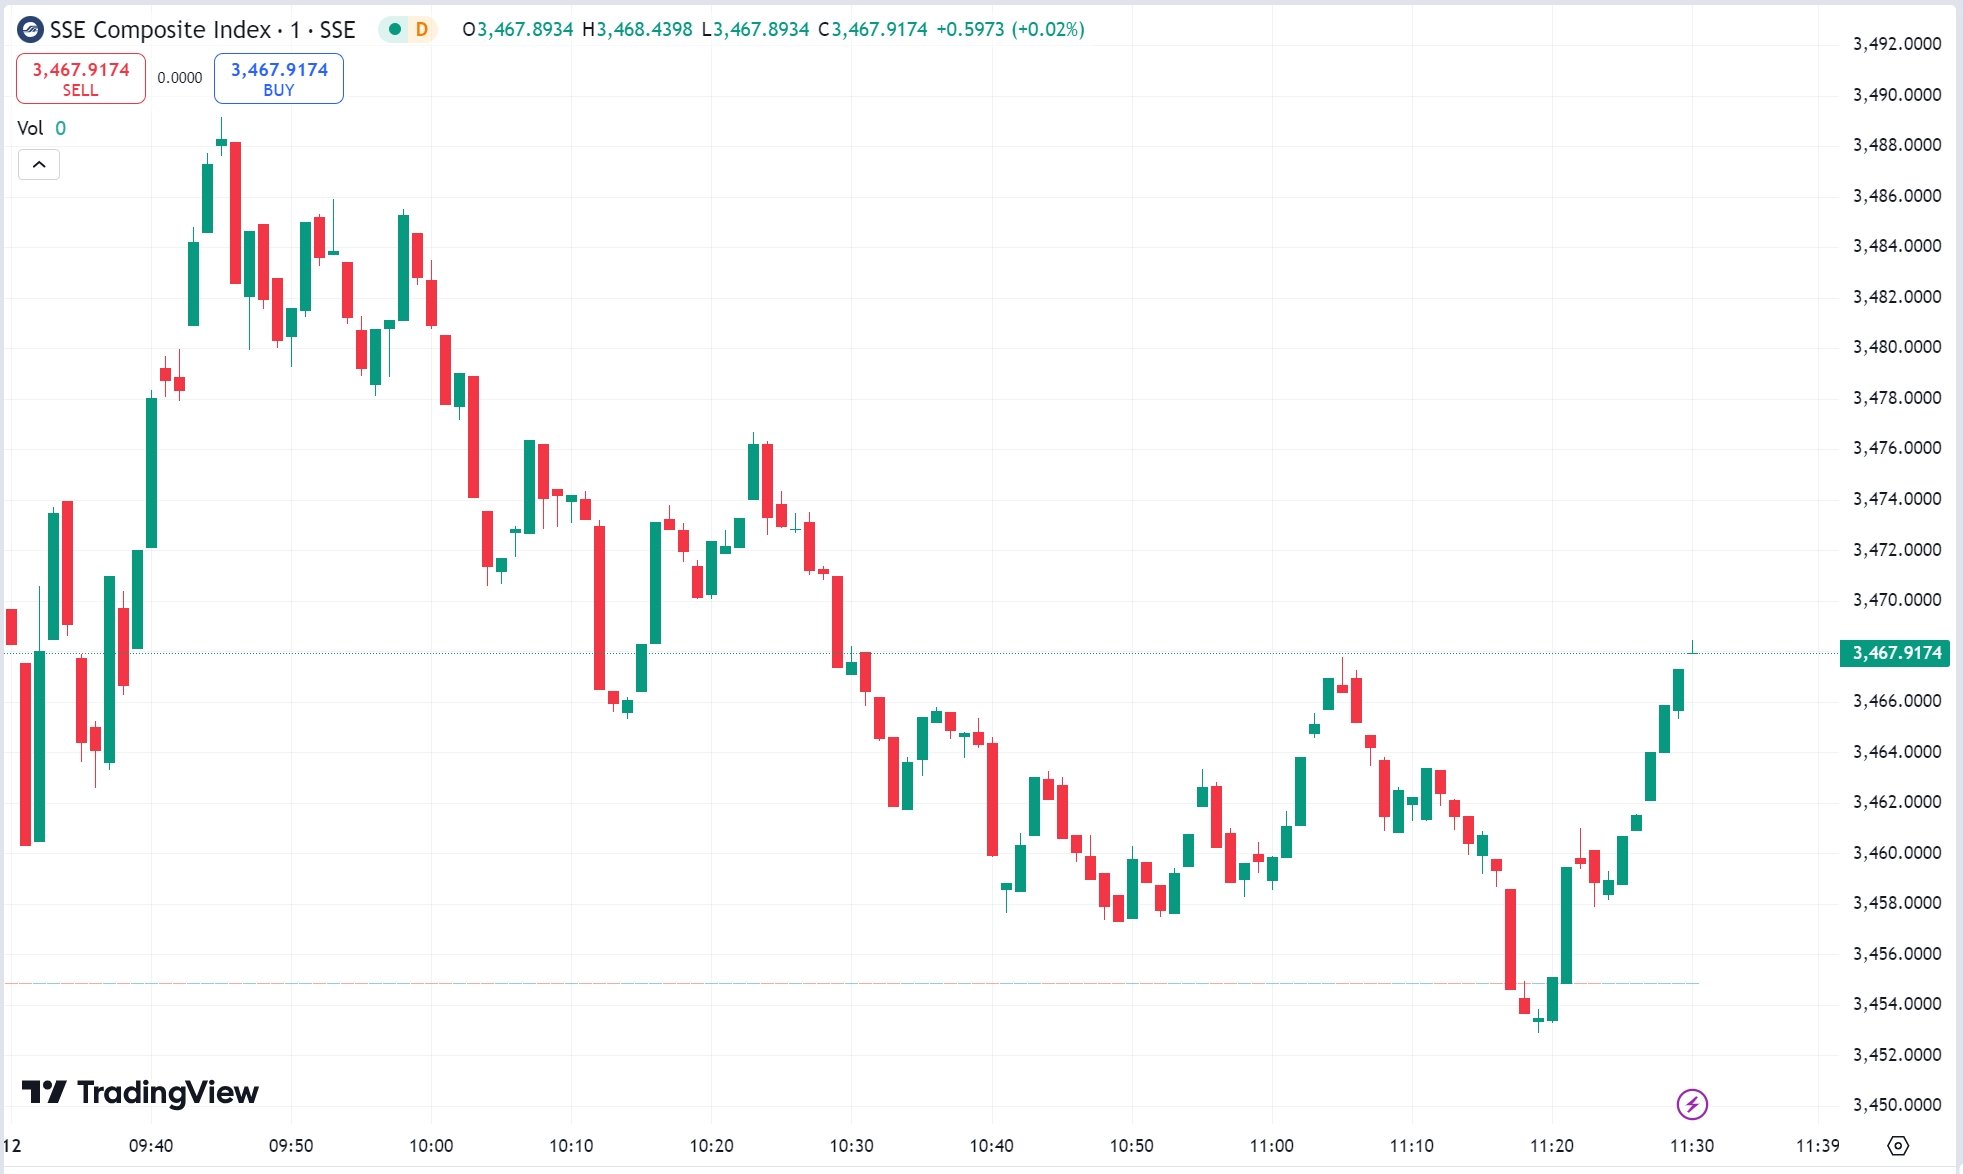Click the SSE Composite Index logo icon

31,30
